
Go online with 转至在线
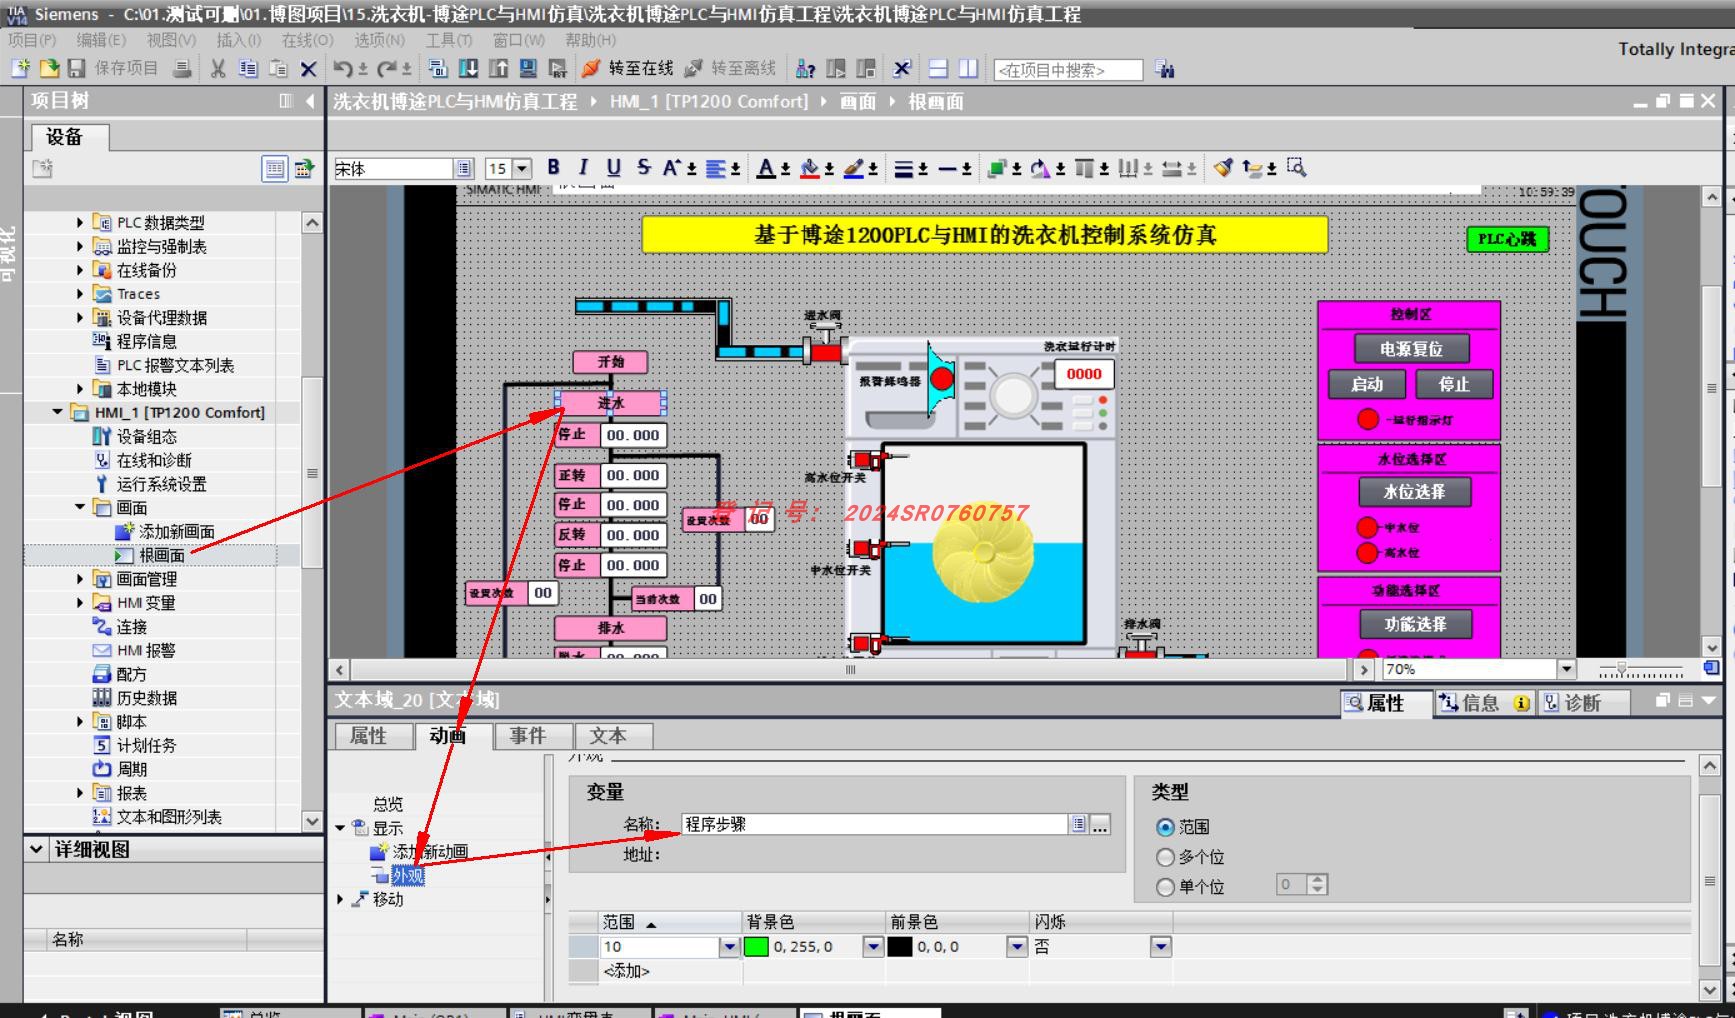click(x=626, y=68)
